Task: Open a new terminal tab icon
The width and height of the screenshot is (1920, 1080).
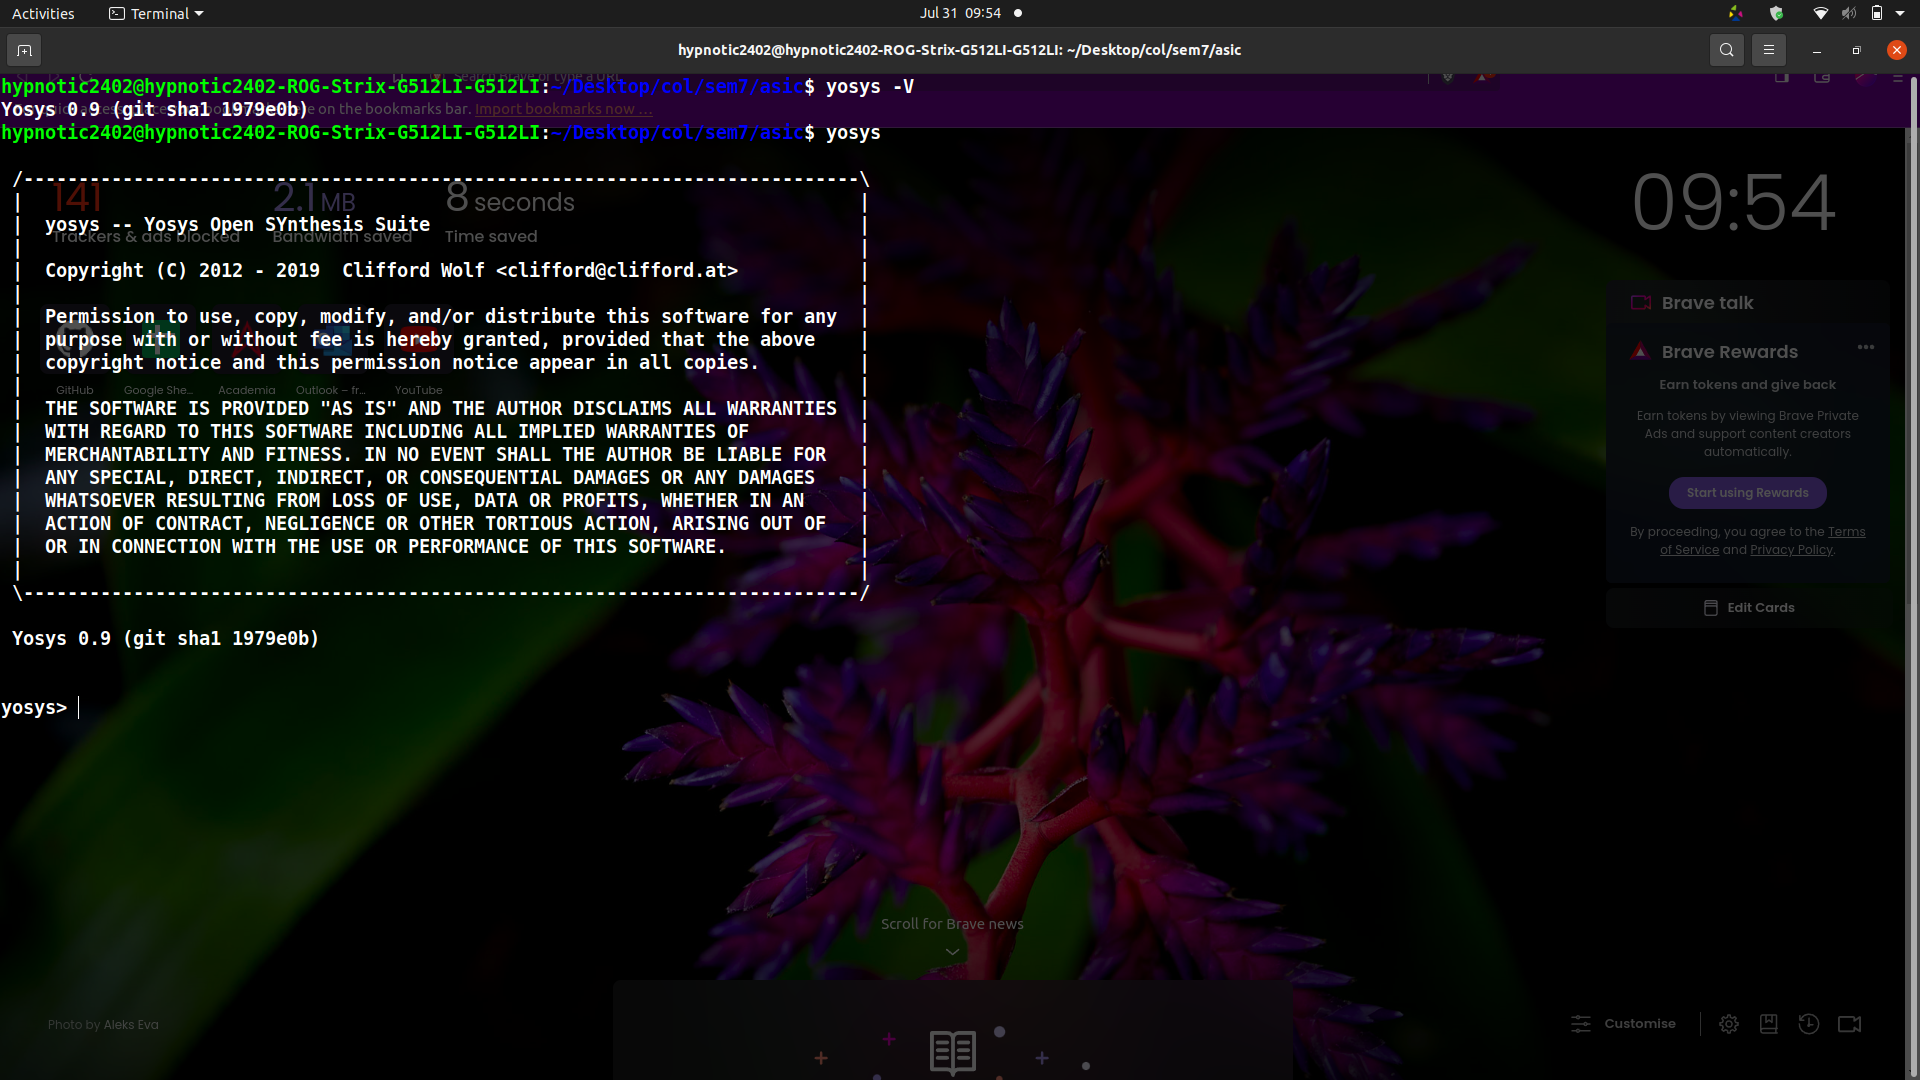Action: (23, 49)
